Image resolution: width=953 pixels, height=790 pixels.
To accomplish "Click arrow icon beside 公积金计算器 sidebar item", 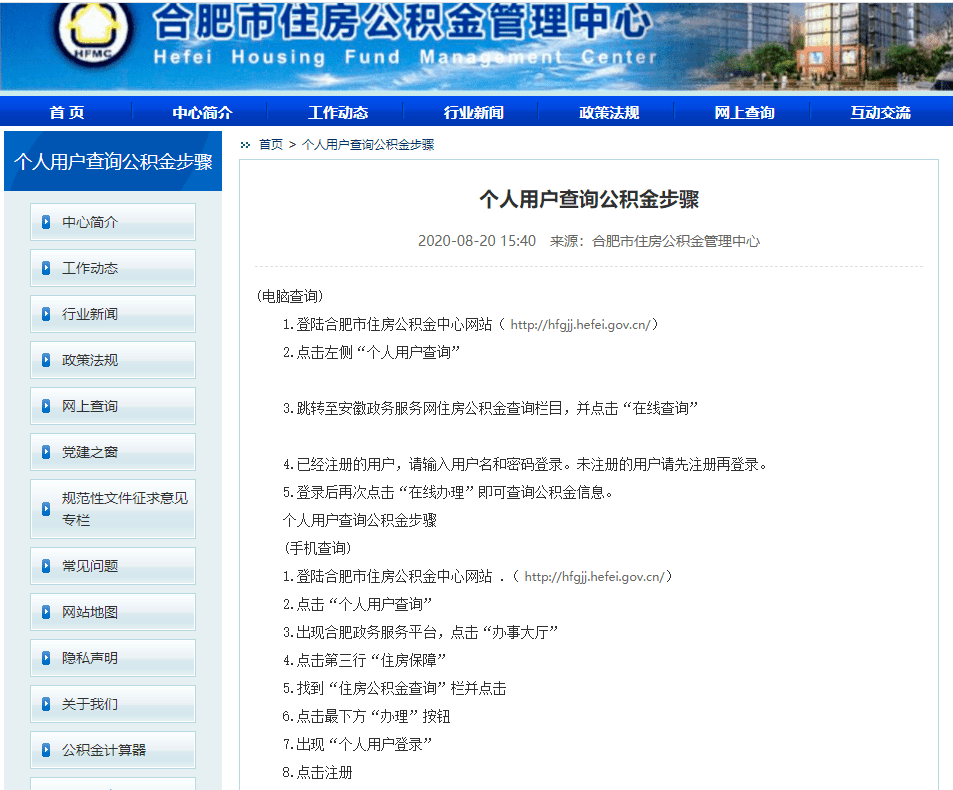I will [46, 750].
